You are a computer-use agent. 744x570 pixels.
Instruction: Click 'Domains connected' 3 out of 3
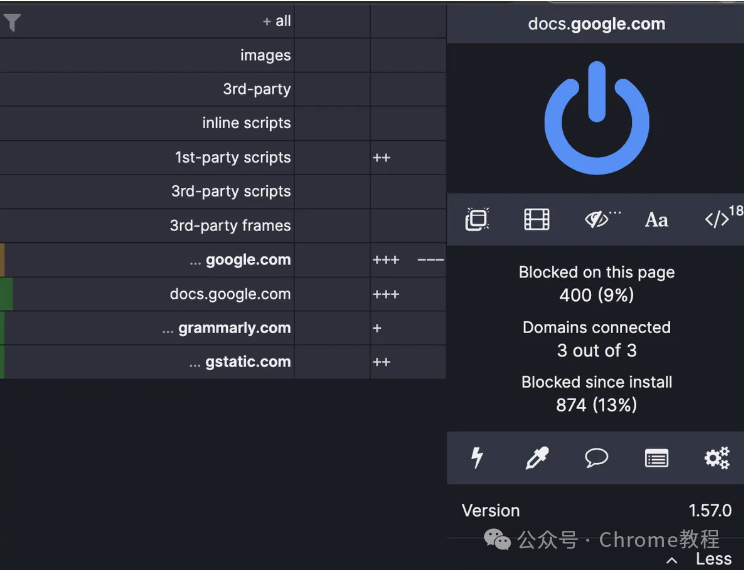click(x=596, y=338)
